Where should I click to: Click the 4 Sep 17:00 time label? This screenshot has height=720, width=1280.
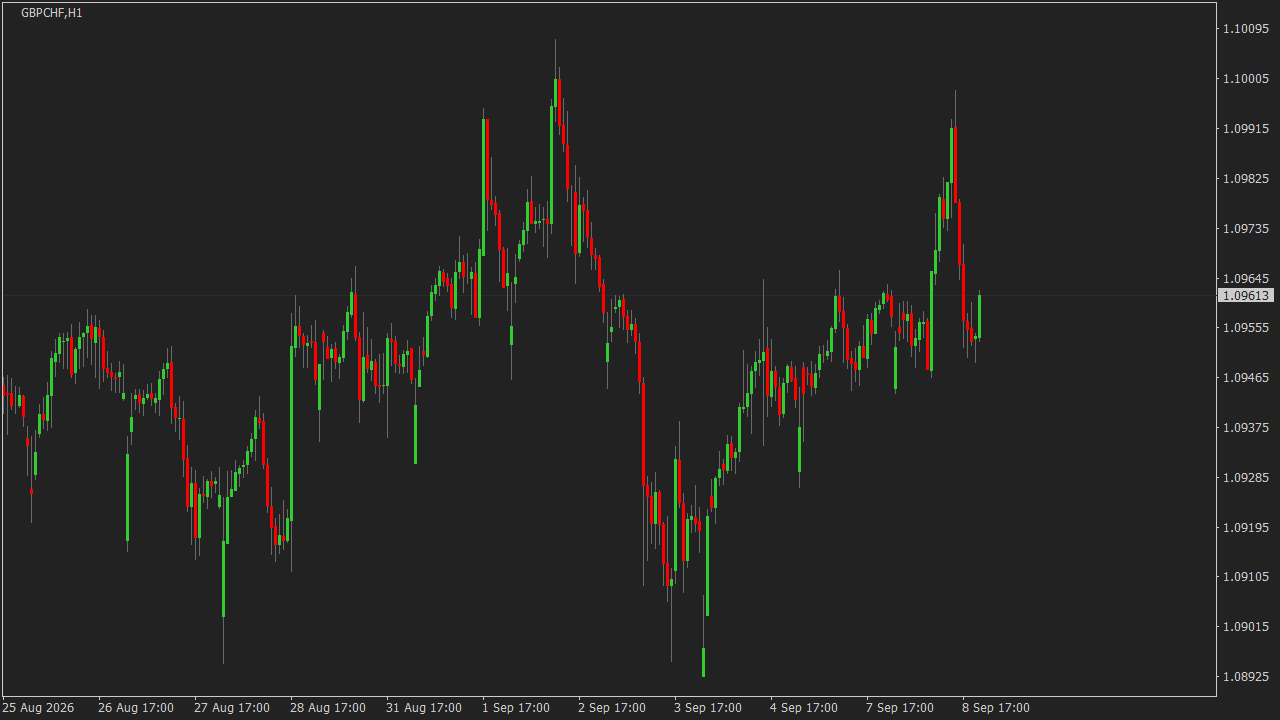(804, 708)
